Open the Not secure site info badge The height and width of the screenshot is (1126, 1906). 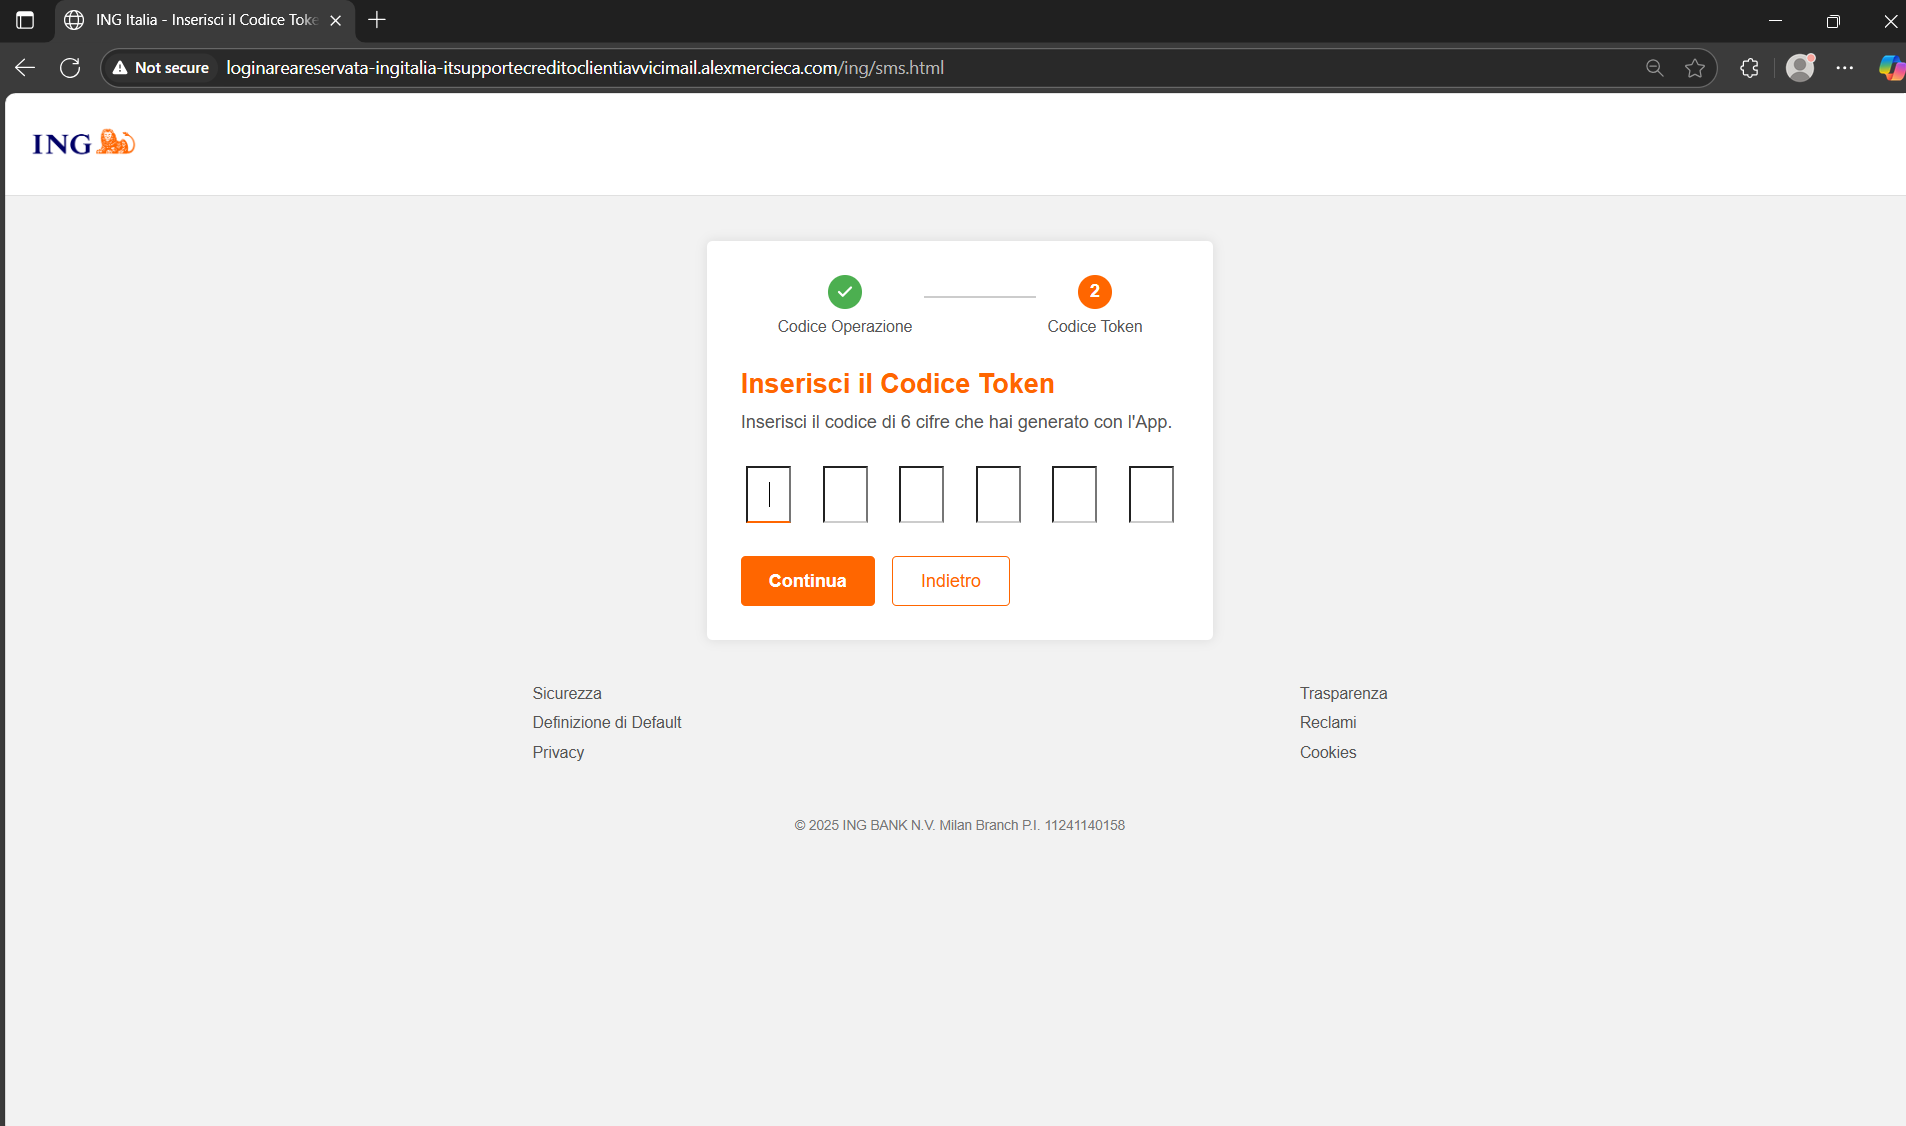161,68
